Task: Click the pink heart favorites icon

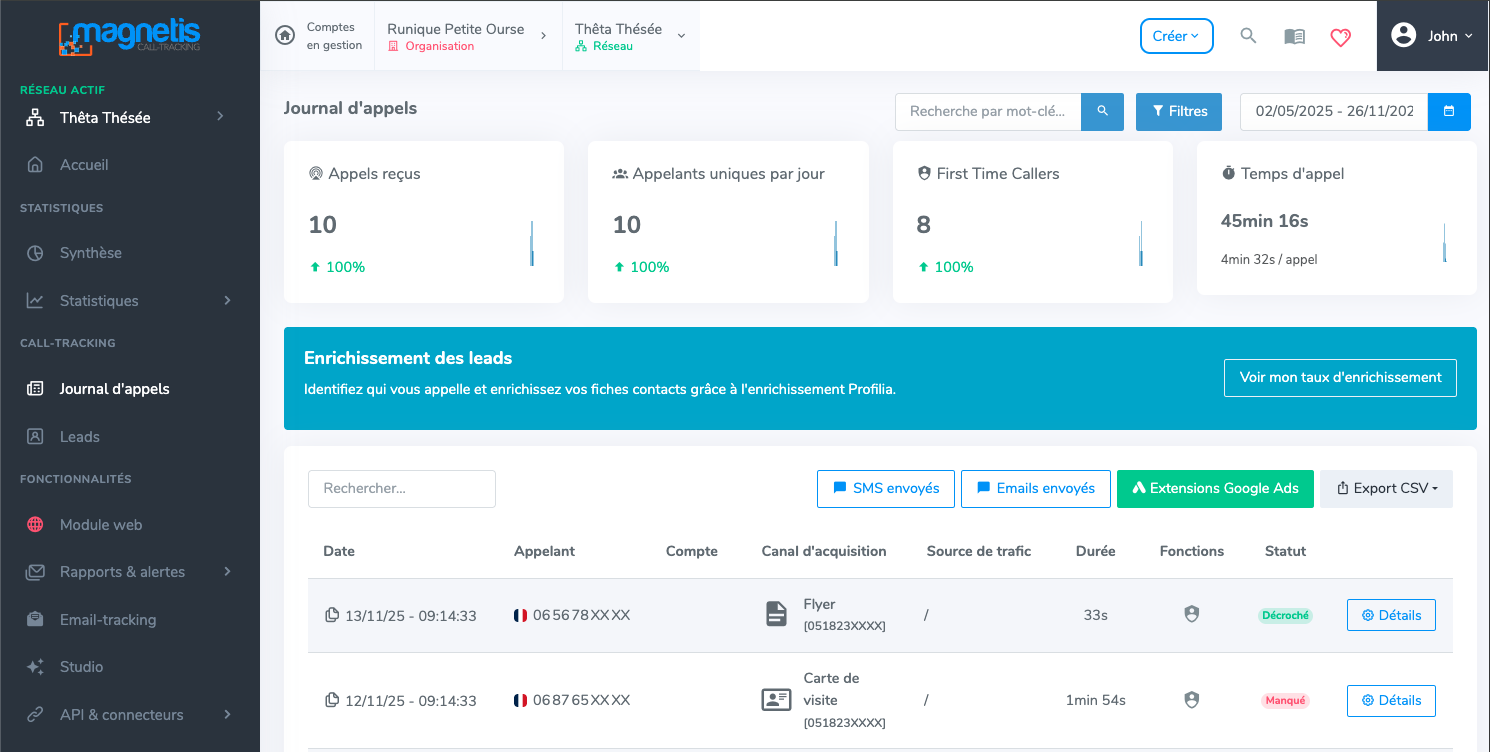Action: pos(1340,37)
